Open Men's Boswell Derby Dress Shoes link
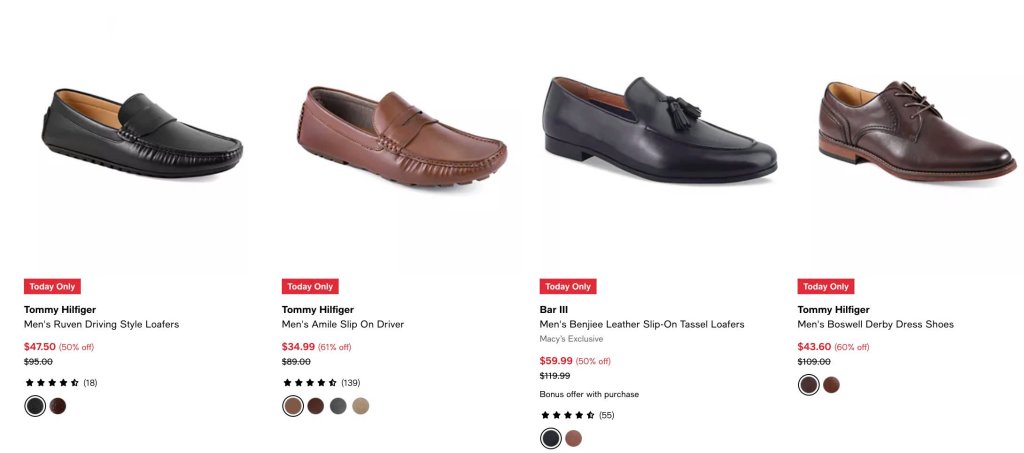This screenshot has width=1024, height=453. coord(875,324)
